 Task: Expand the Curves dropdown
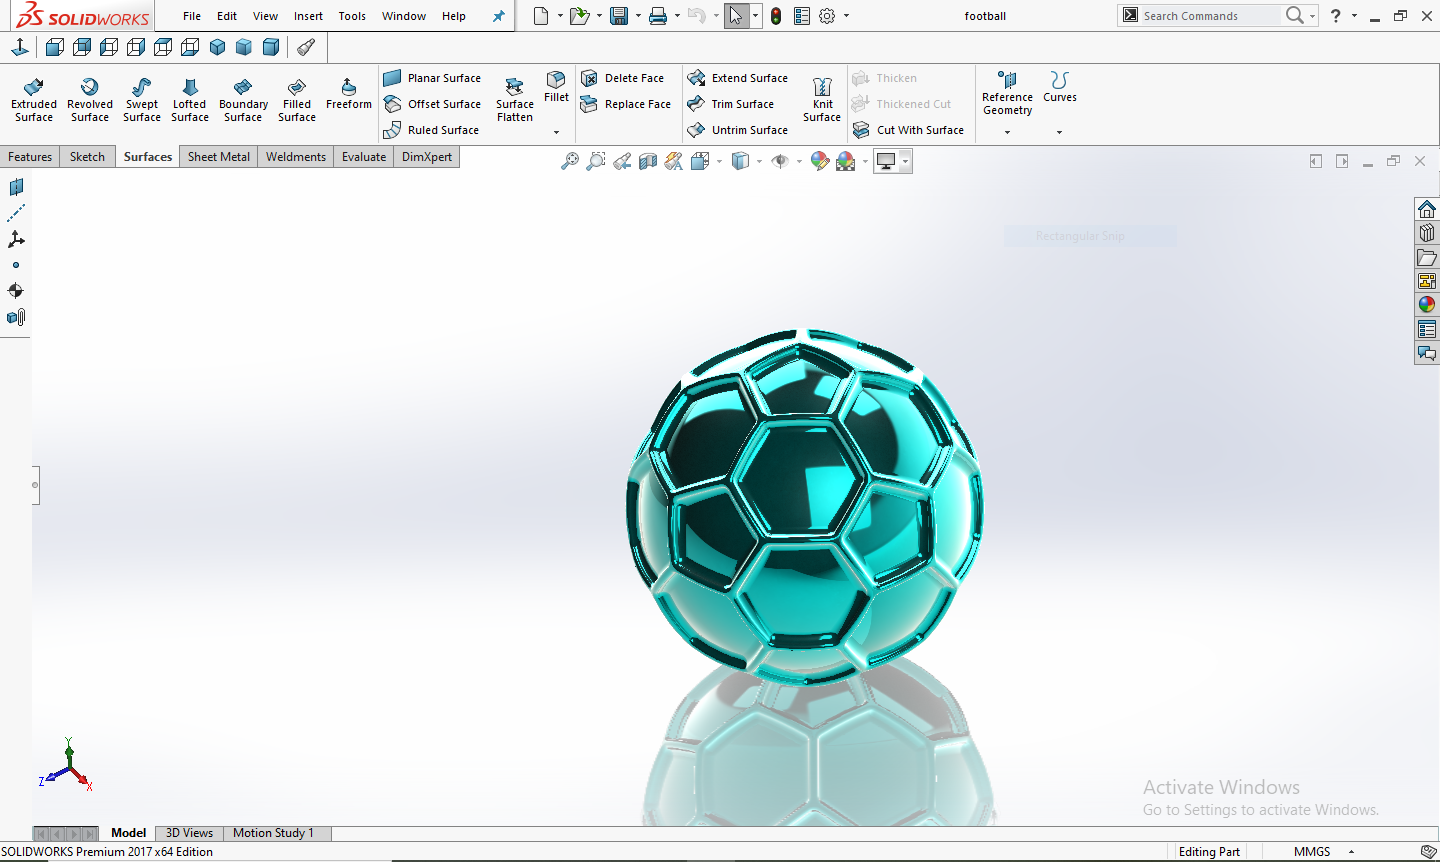(1059, 132)
